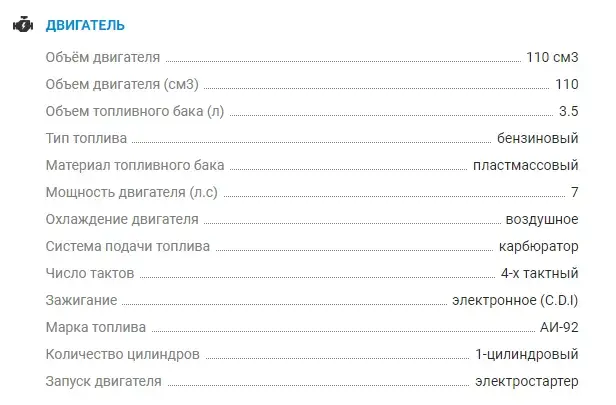The image size is (616, 405).
Task: Click the engine icon beside ДВИГАТЕЛЬ
Action: point(23,25)
